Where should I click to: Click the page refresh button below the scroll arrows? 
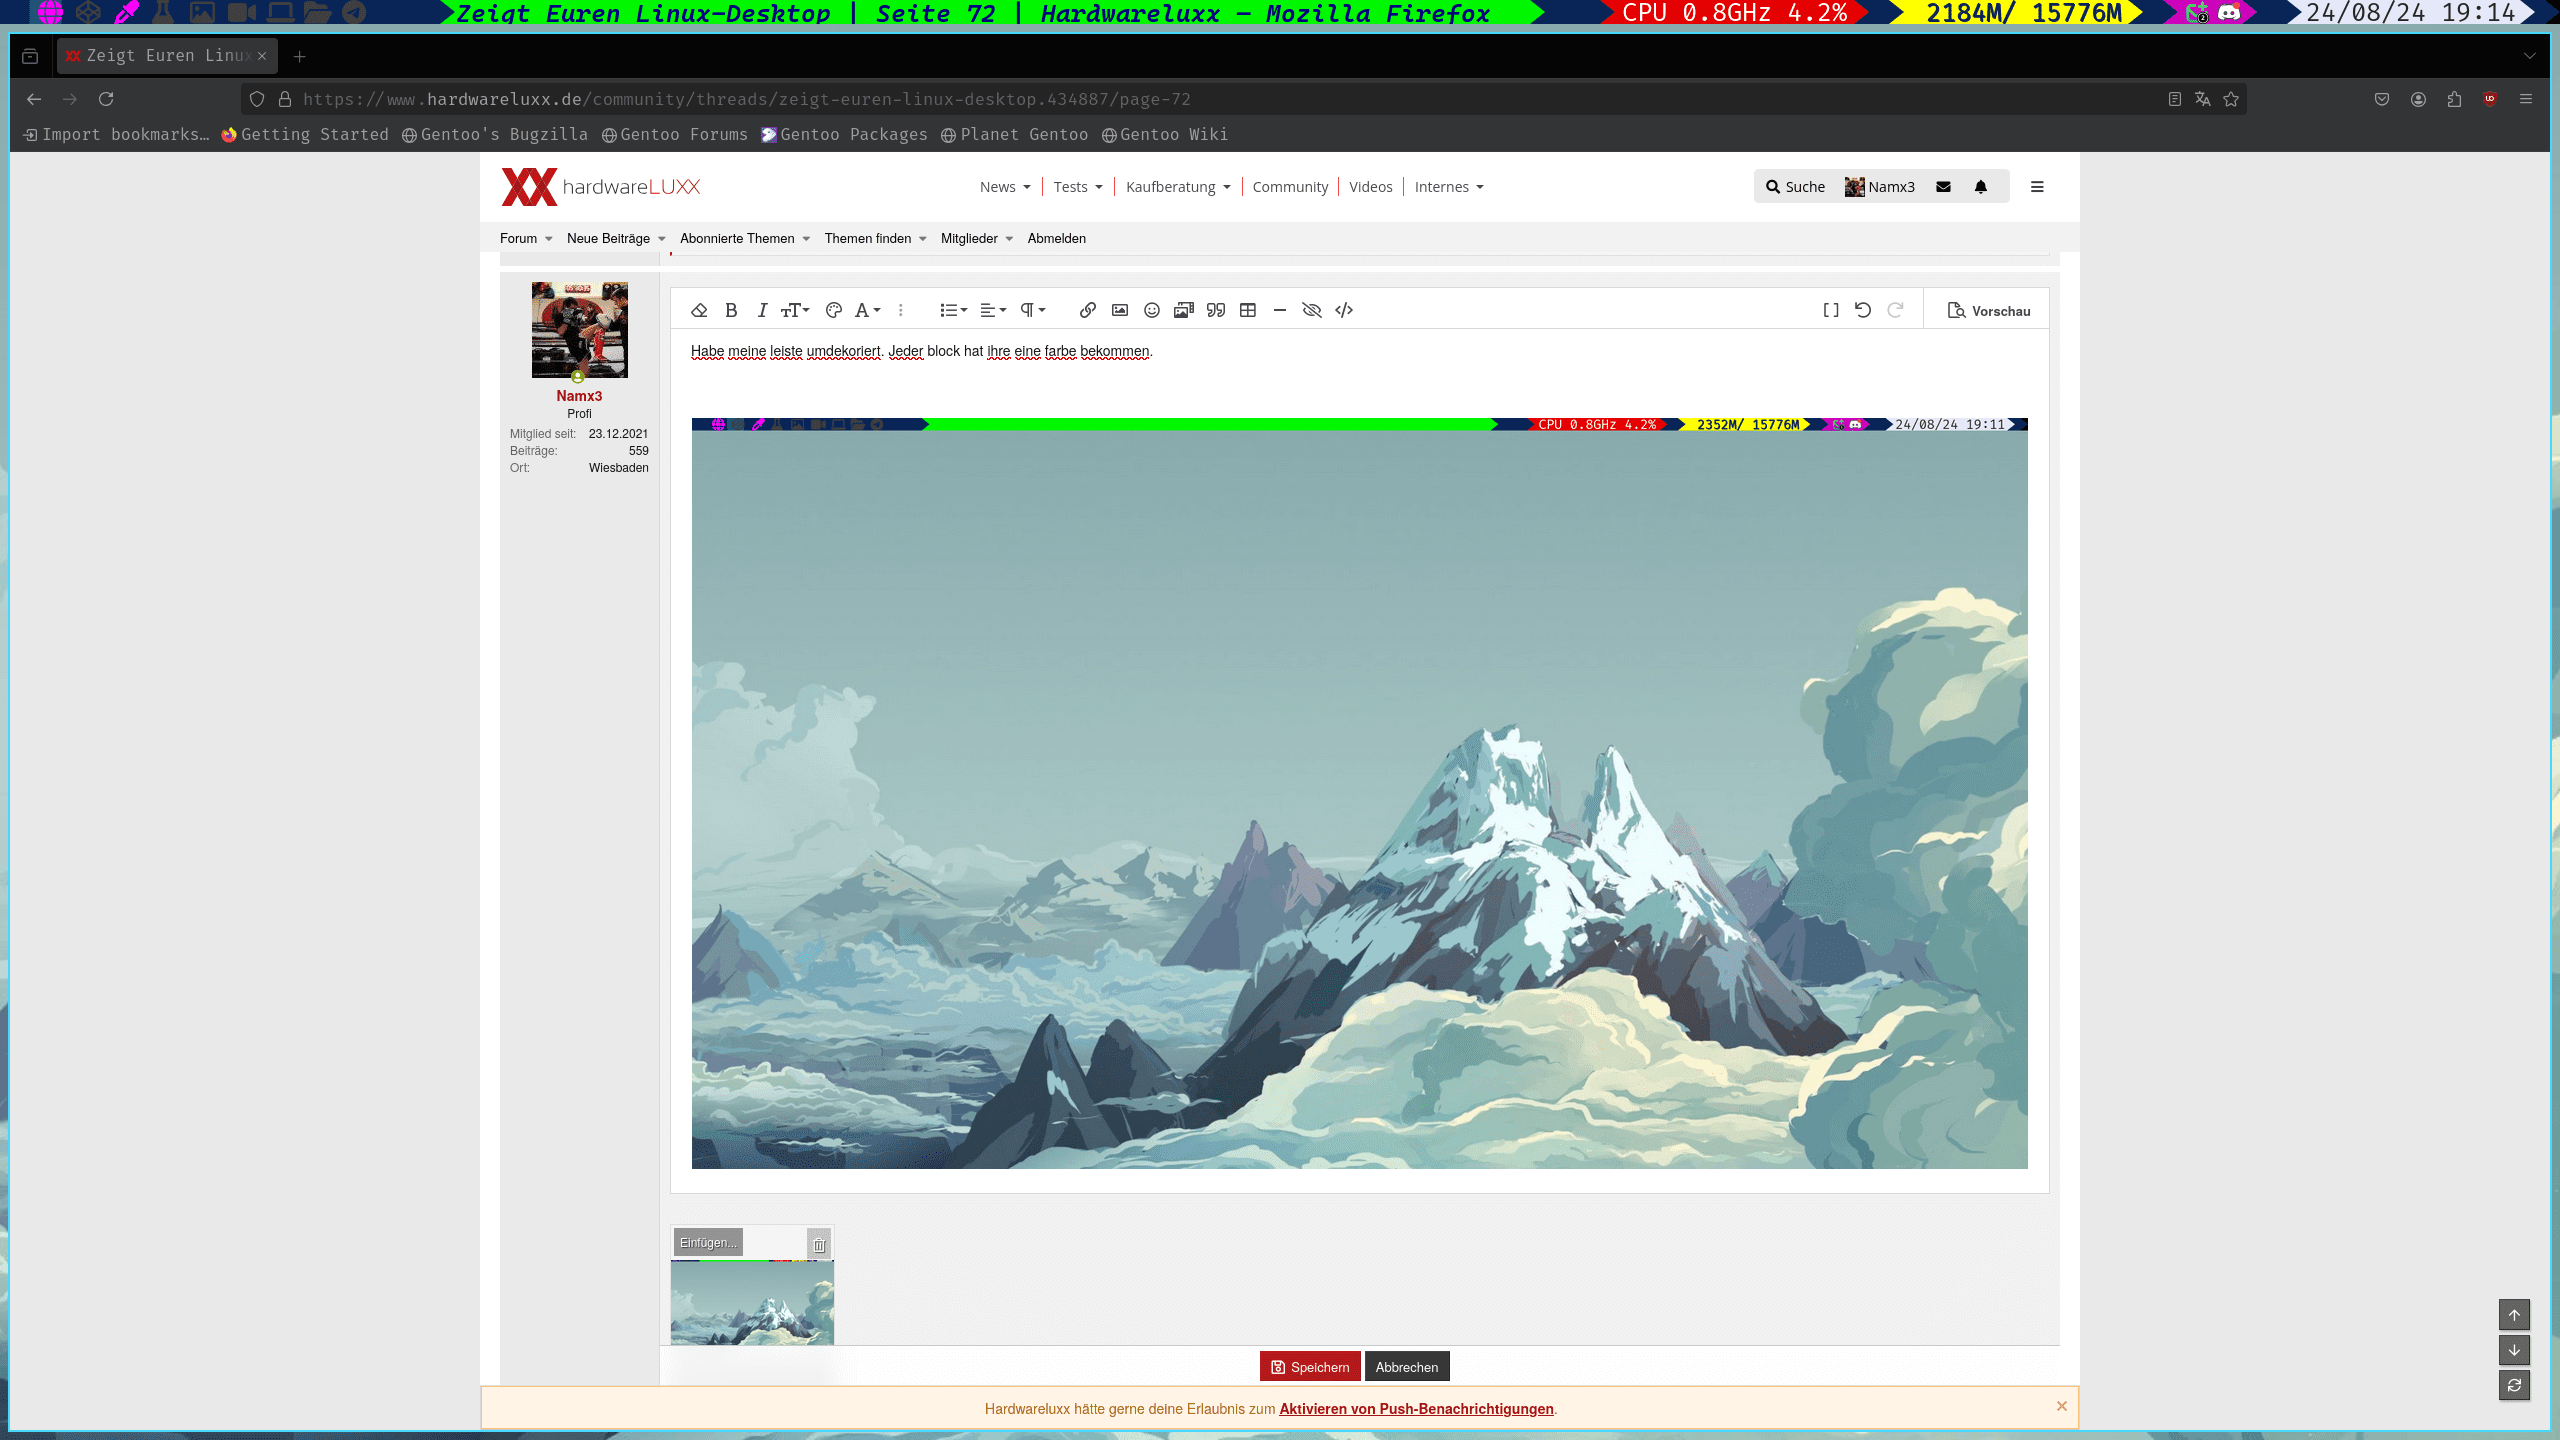2514,1385
